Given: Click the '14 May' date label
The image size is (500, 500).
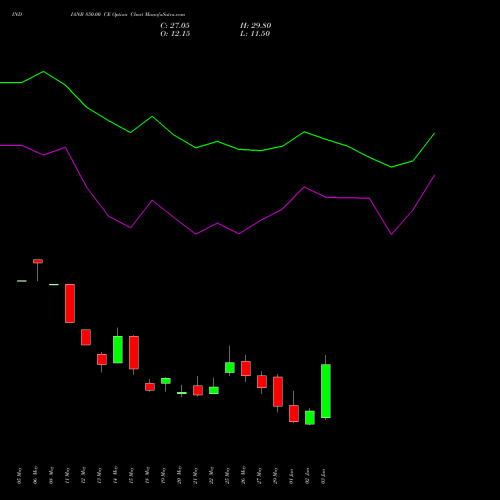Looking at the screenshot, I should coord(116,476).
